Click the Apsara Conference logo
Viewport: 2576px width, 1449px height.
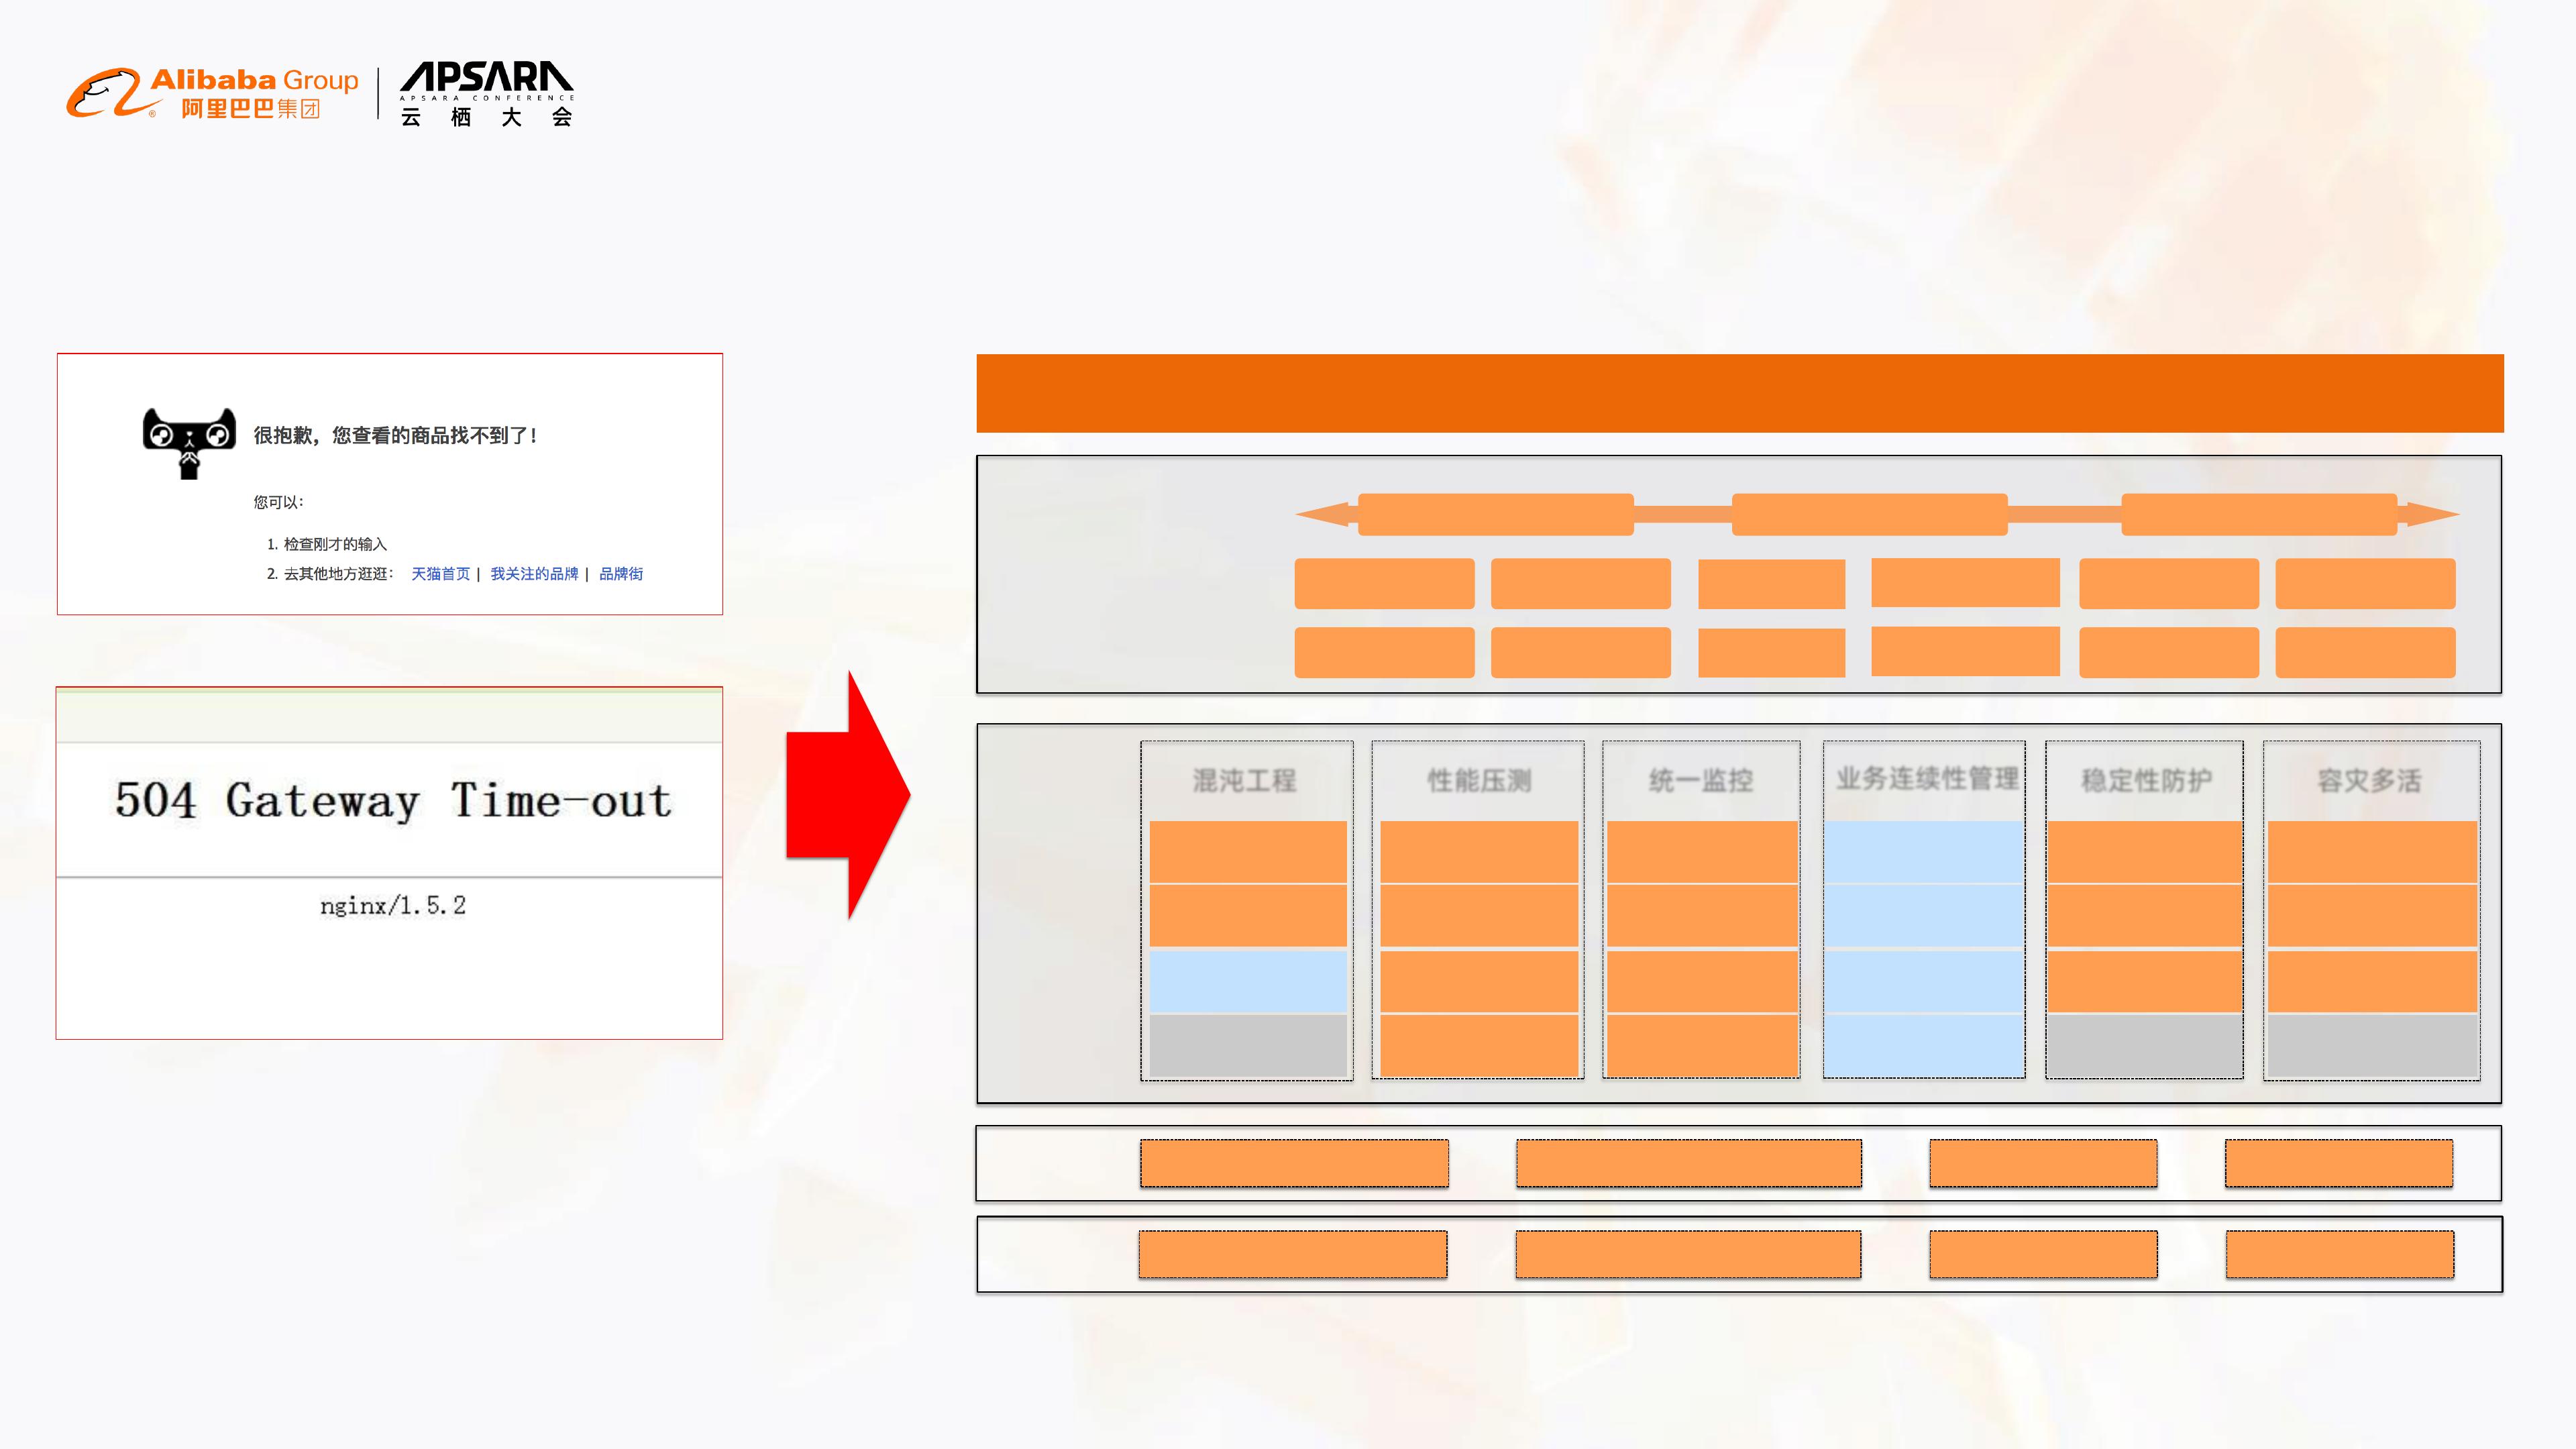click(486, 94)
